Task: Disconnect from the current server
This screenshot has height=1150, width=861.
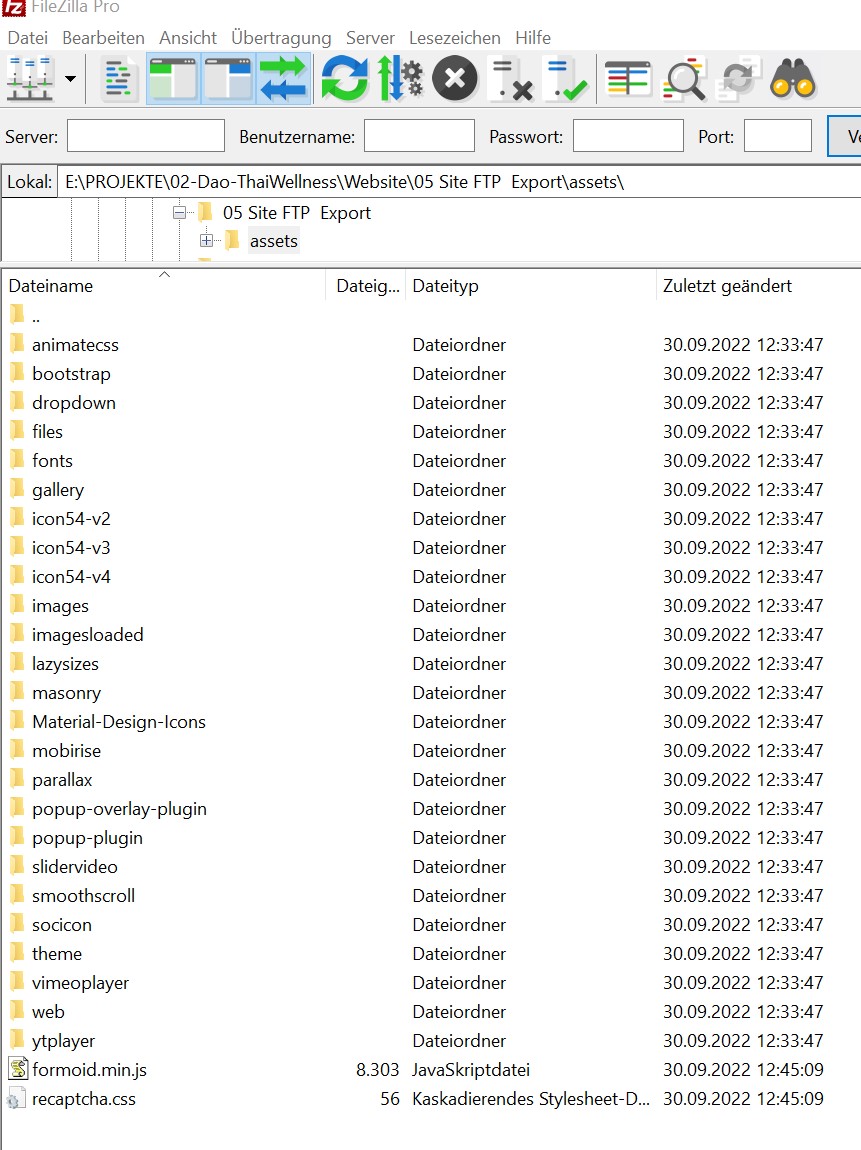Action: click(x=512, y=79)
